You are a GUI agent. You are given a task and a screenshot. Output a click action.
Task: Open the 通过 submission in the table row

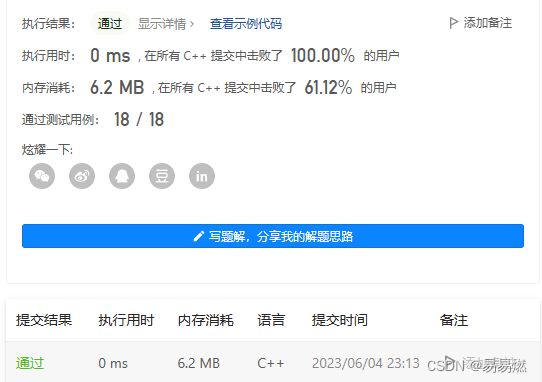pos(30,363)
